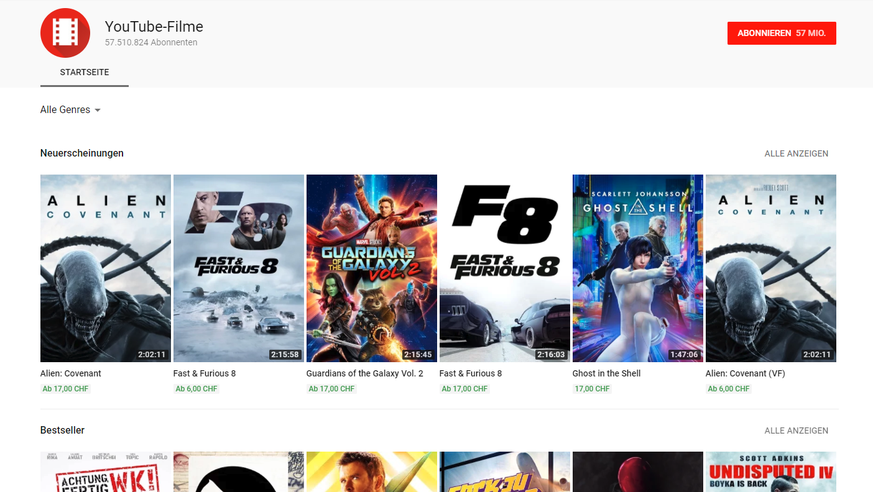The image size is (873, 492).
Task: Open the Fast & Furious 8 poster lasting 2:16:03
Action: 504,268
